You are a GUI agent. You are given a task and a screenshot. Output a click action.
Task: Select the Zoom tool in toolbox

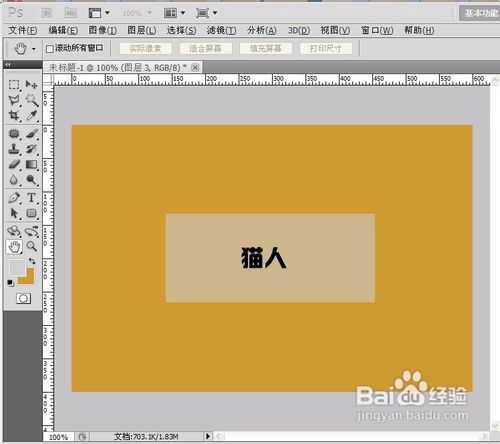32,247
